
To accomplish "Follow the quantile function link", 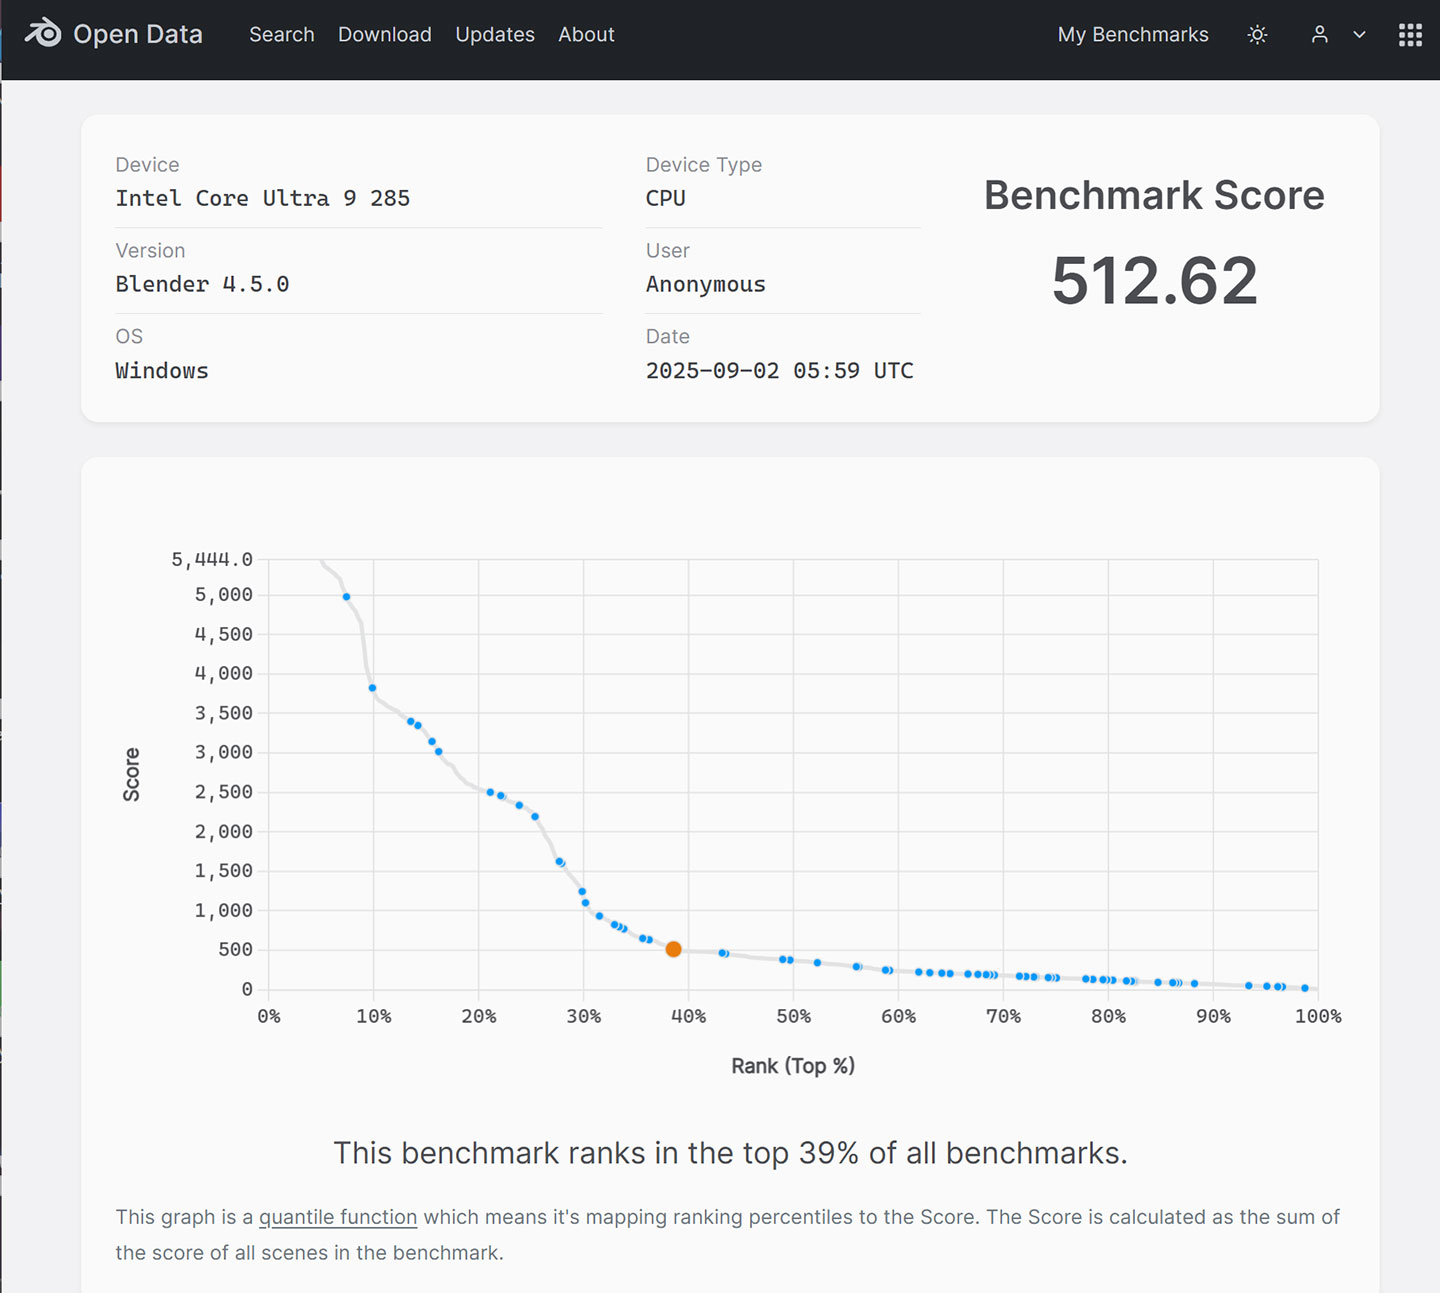I will (x=338, y=1217).
